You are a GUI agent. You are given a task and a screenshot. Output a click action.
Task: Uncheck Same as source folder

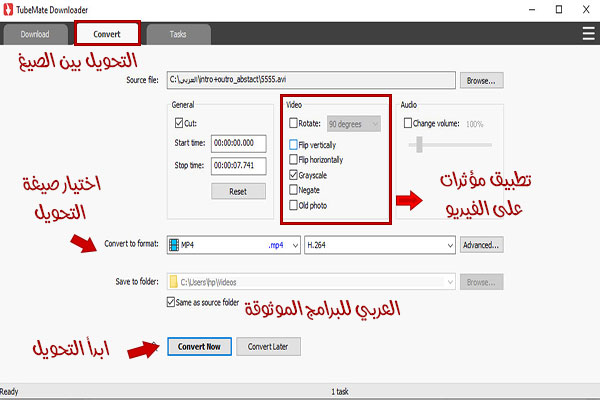pyautogui.click(x=171, y=302)
